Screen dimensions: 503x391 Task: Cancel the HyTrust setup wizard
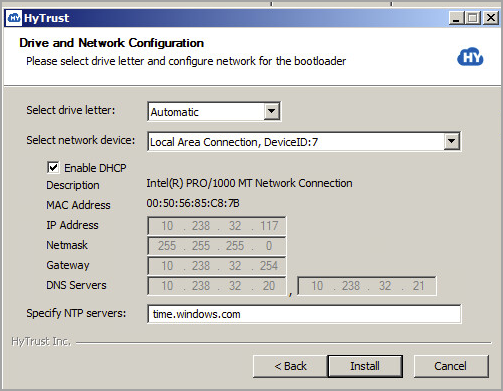[451, 366]
